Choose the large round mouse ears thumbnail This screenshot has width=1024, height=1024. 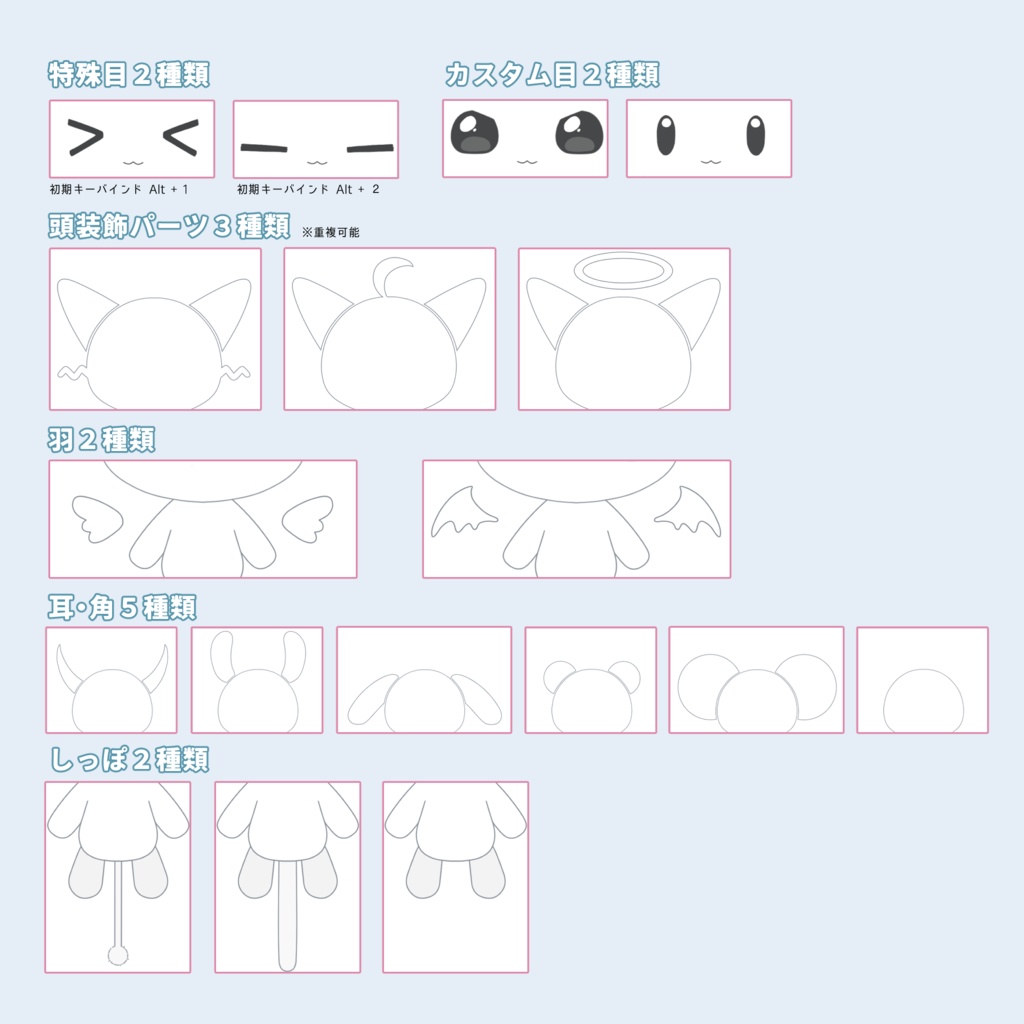pyautogui.click(x=757, y=680)
